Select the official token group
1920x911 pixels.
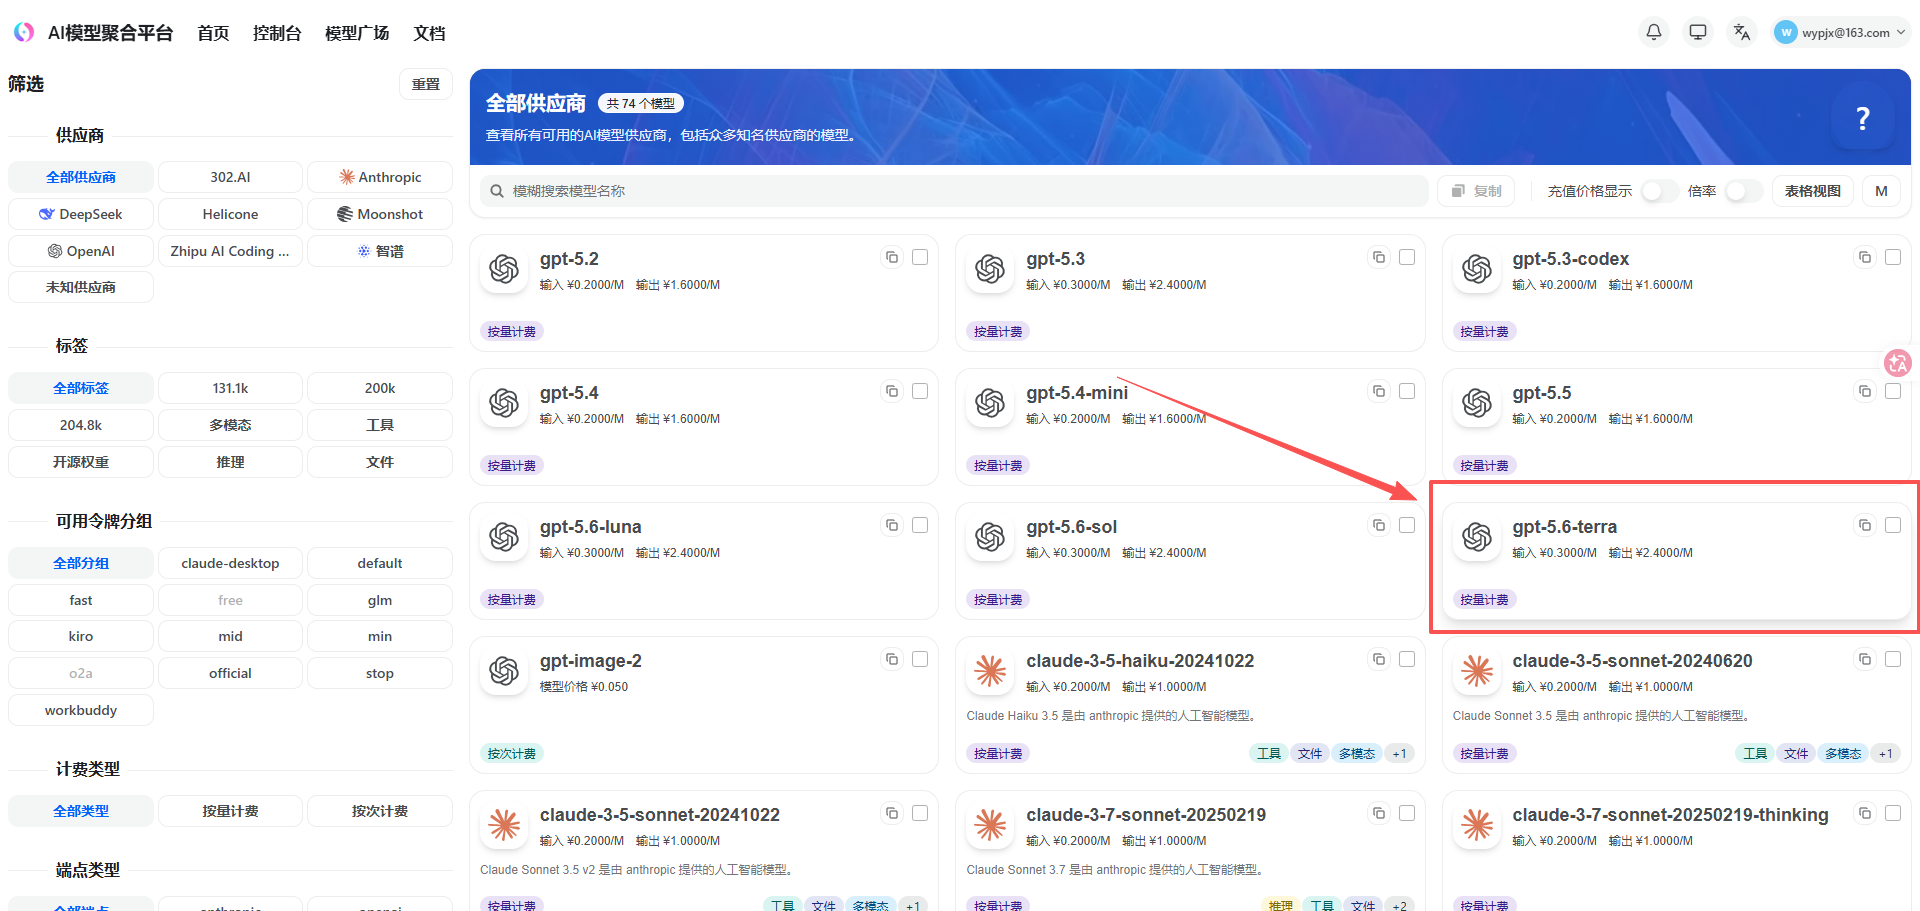(x=230, y=673)
